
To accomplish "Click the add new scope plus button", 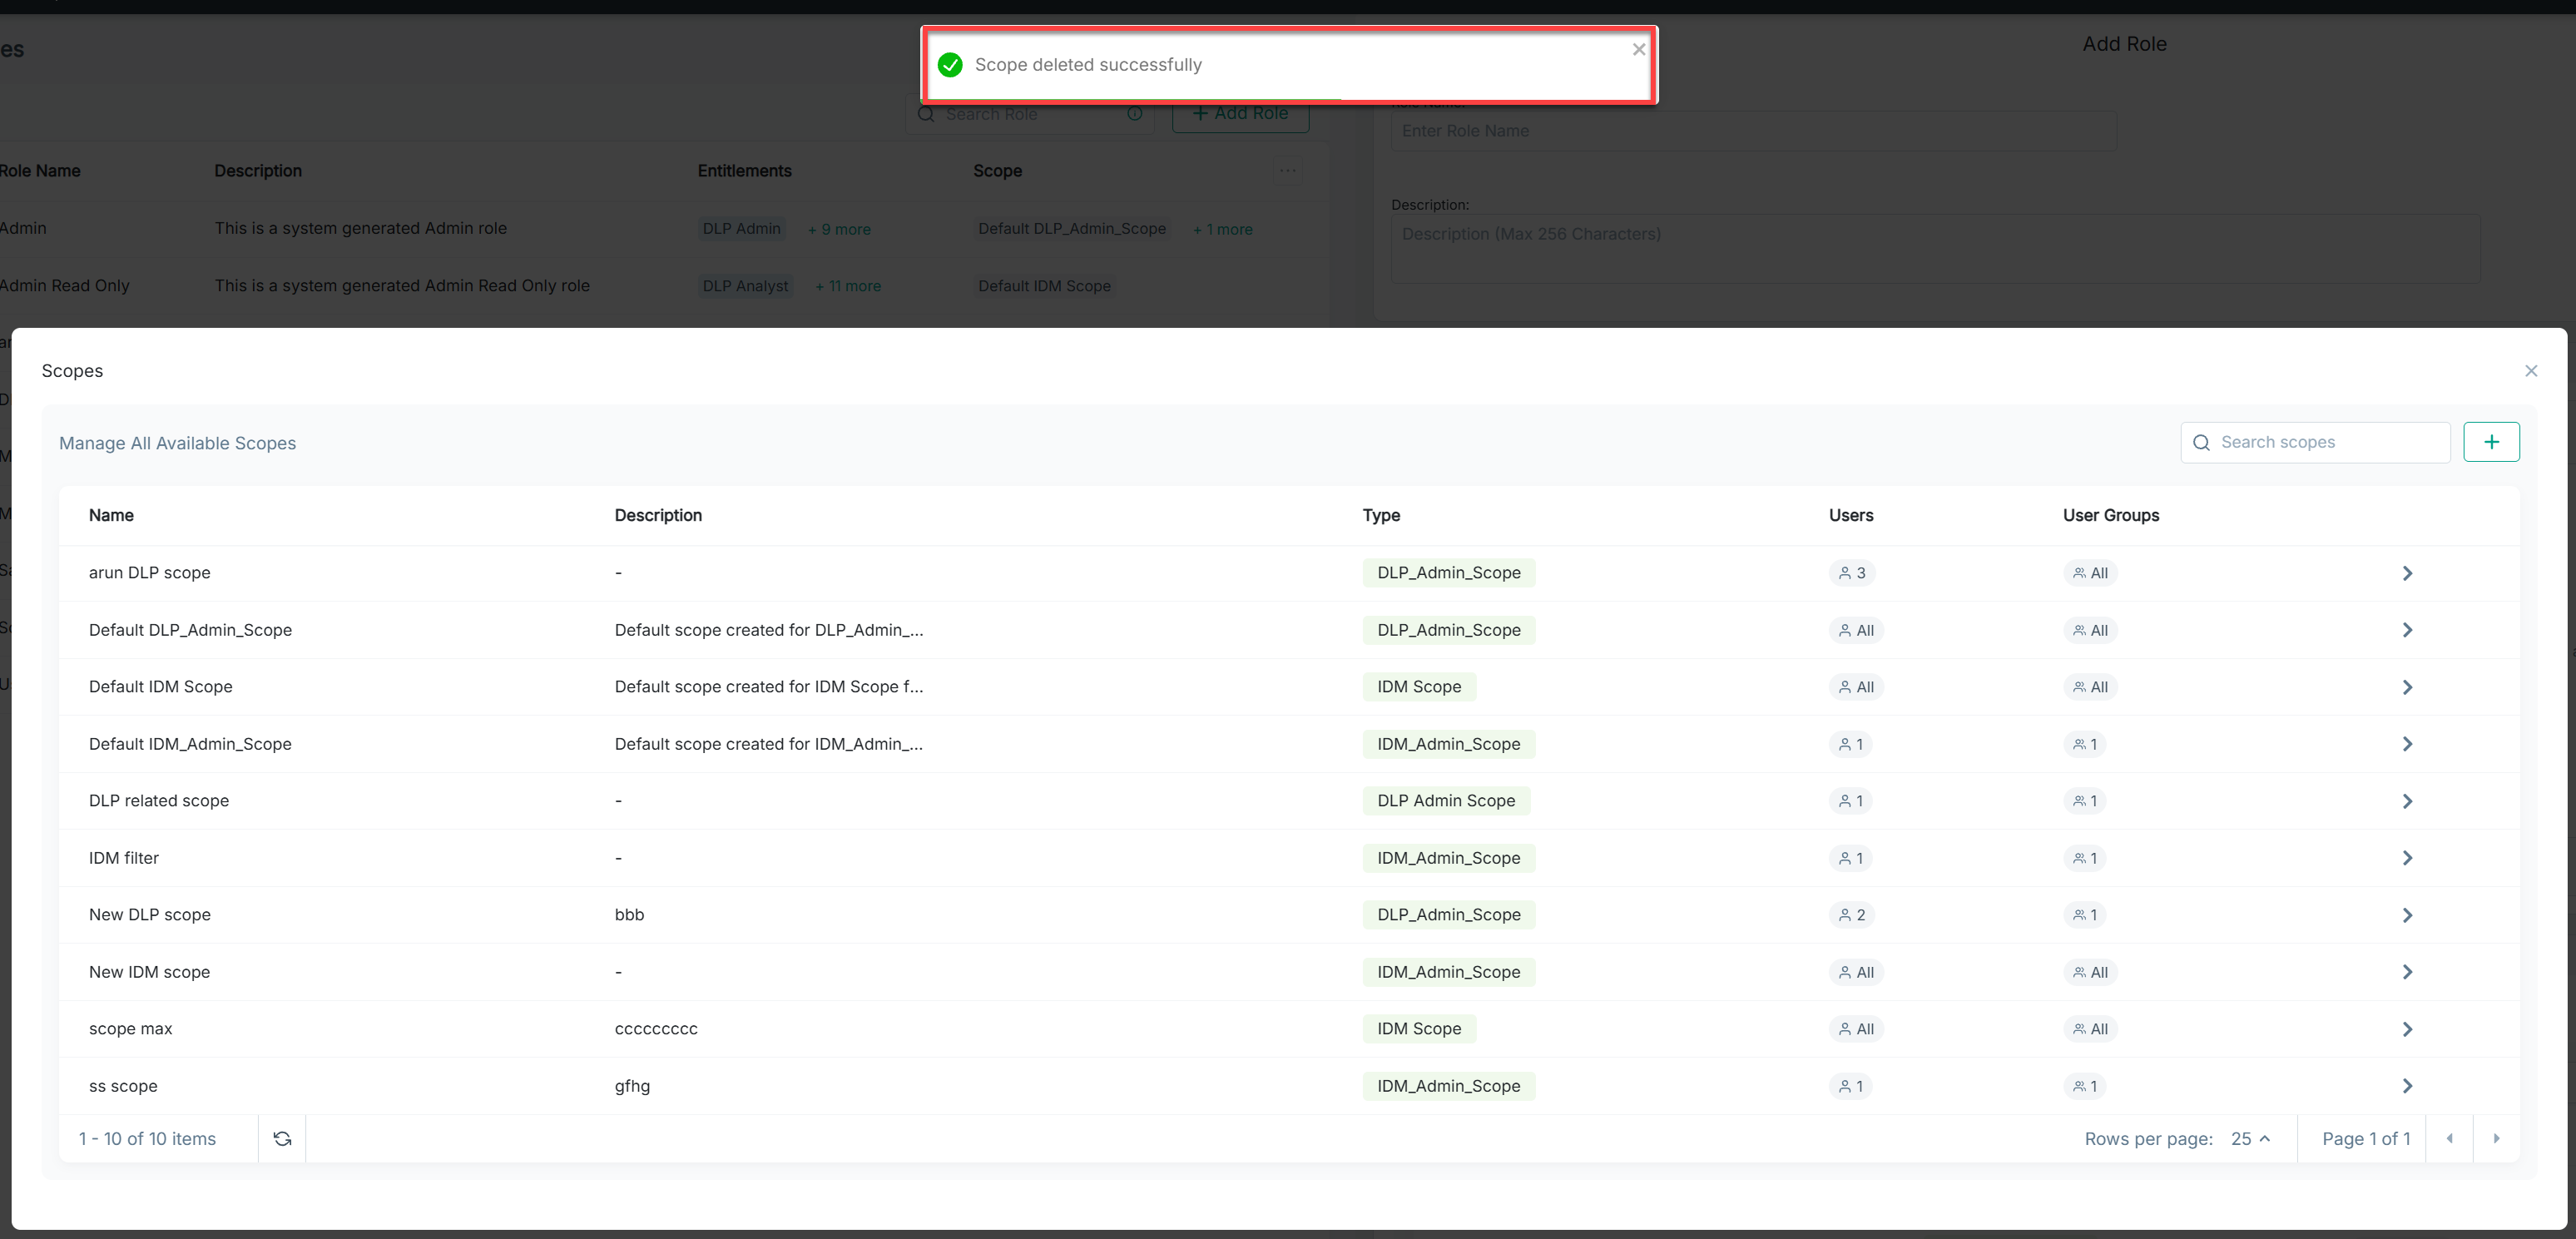I will coord(2491,442).
